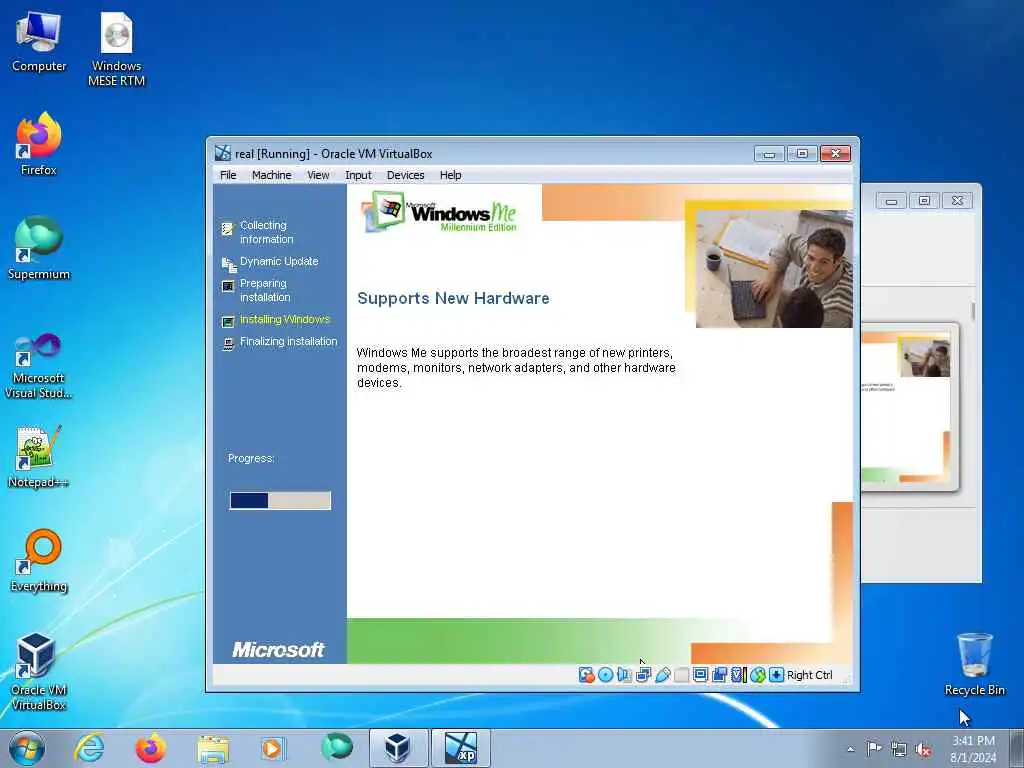Launch Firefox from the taskbar
This screenshot has width=1024, height=768.
pos(150,748)
